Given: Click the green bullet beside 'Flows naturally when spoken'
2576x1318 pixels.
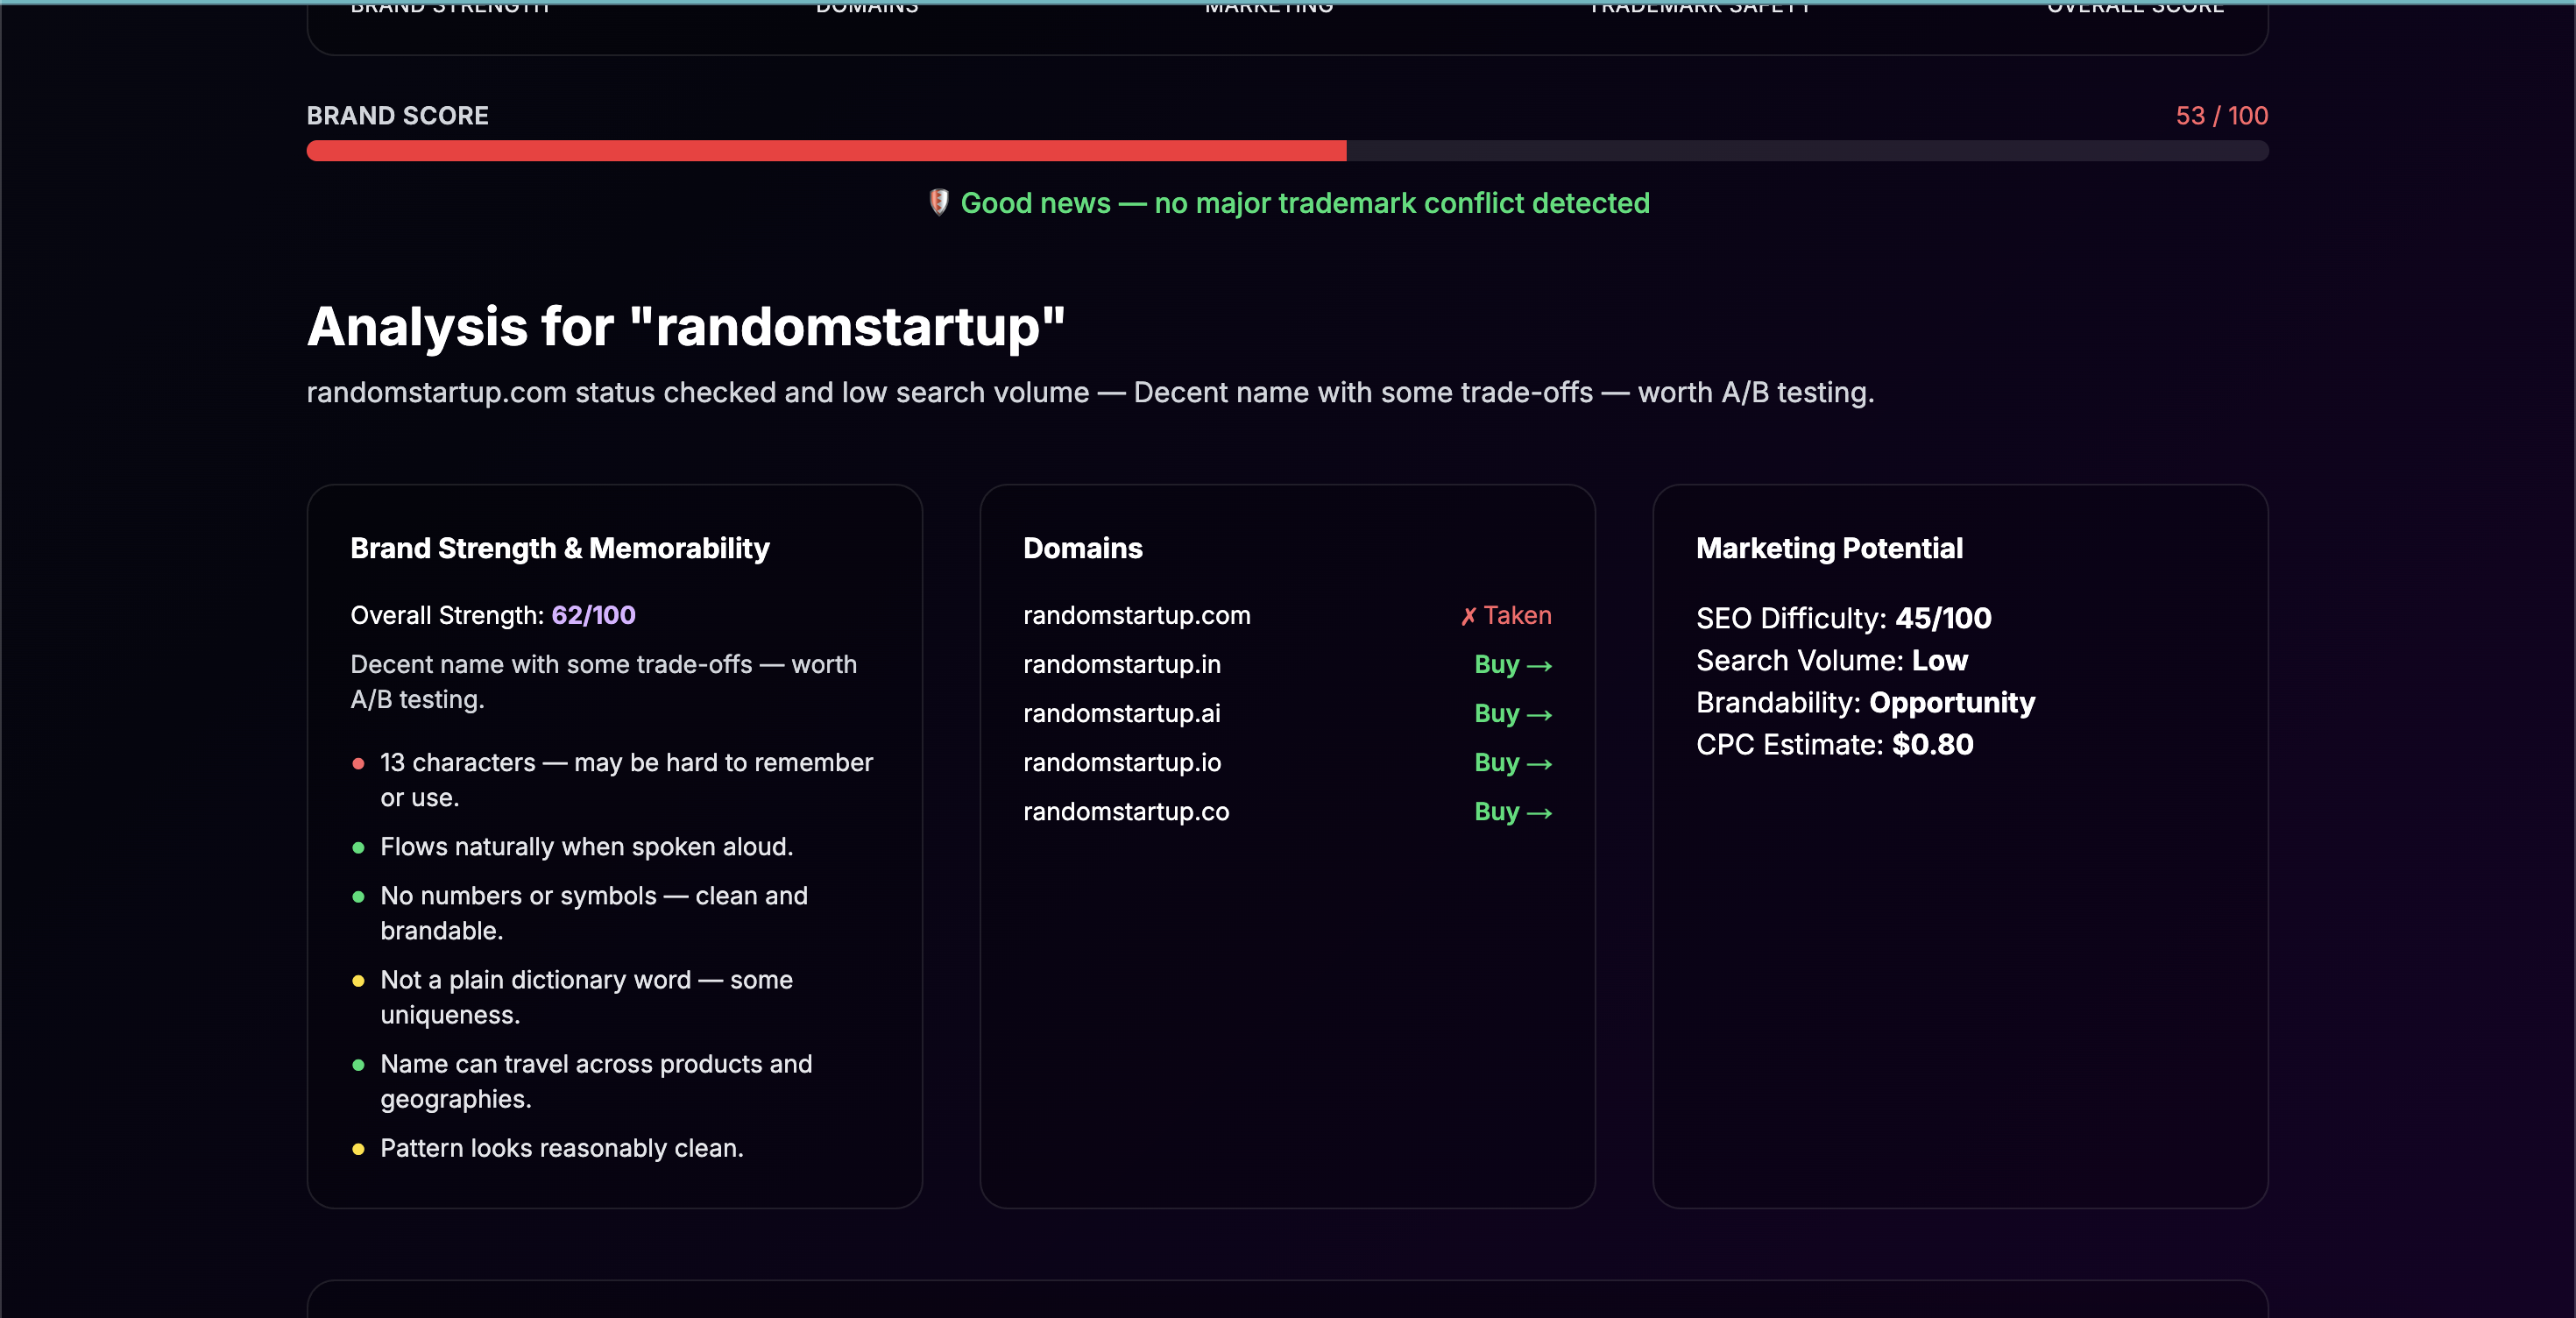Looking at the screenshot, I should (360, 847).
